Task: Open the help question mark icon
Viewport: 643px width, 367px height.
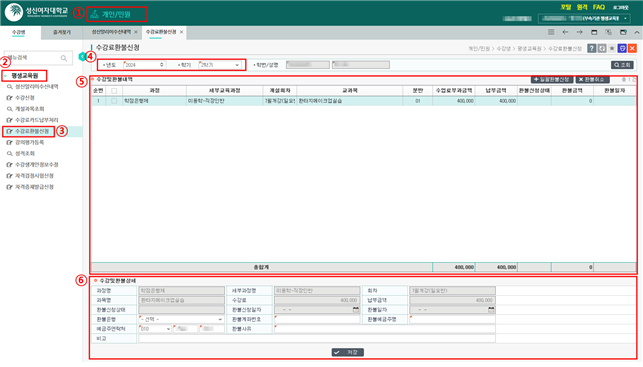Action: click(x=591, y=48)
